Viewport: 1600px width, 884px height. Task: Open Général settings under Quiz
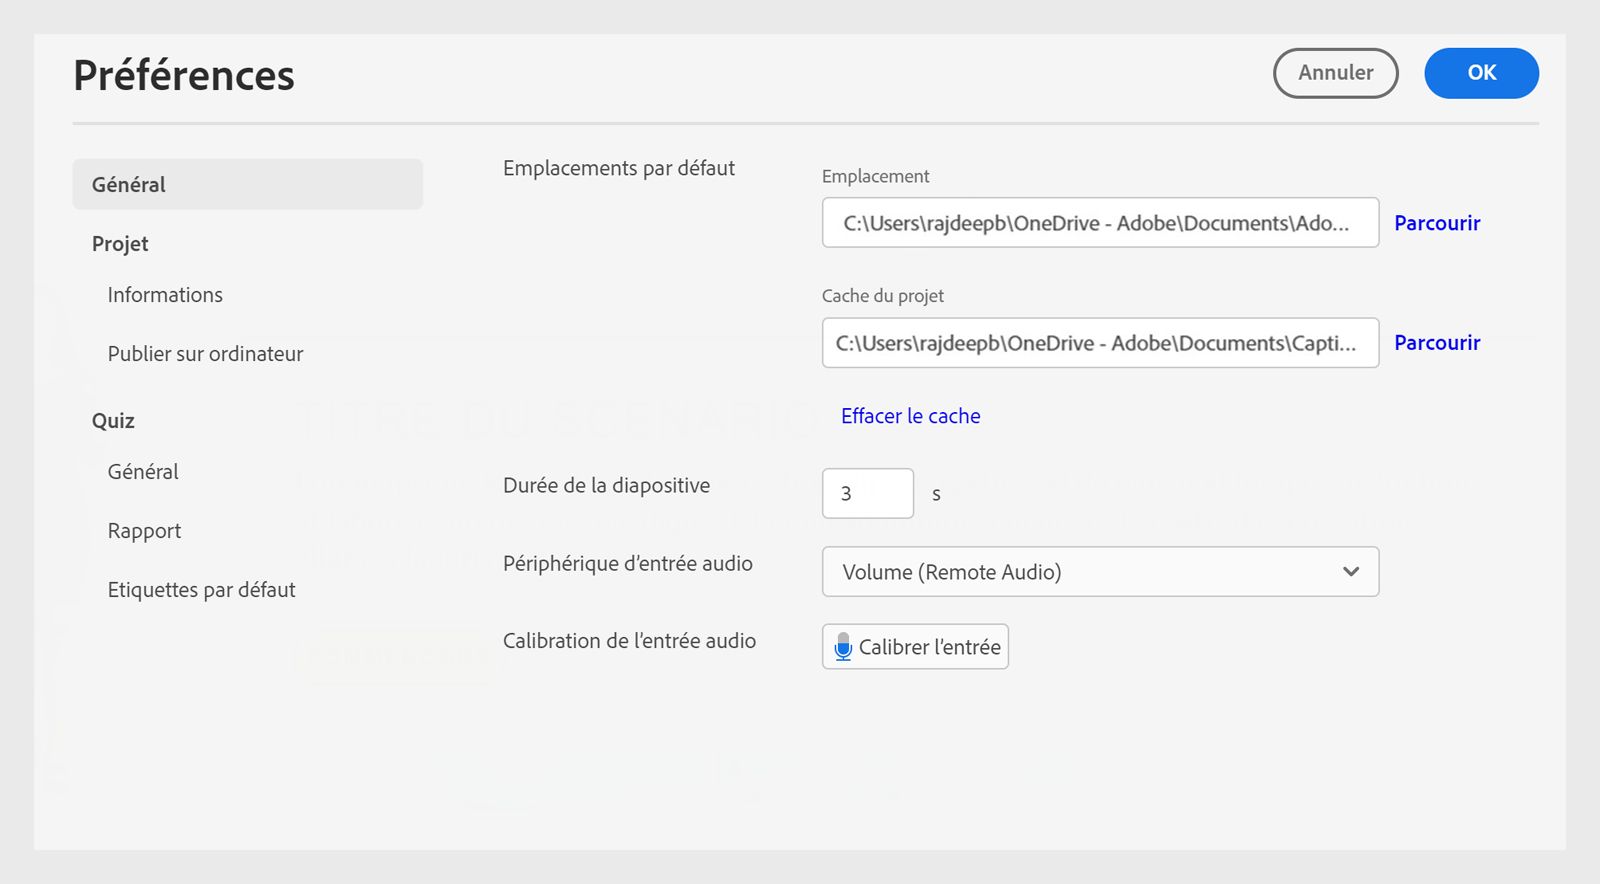(x=143, y=472)
